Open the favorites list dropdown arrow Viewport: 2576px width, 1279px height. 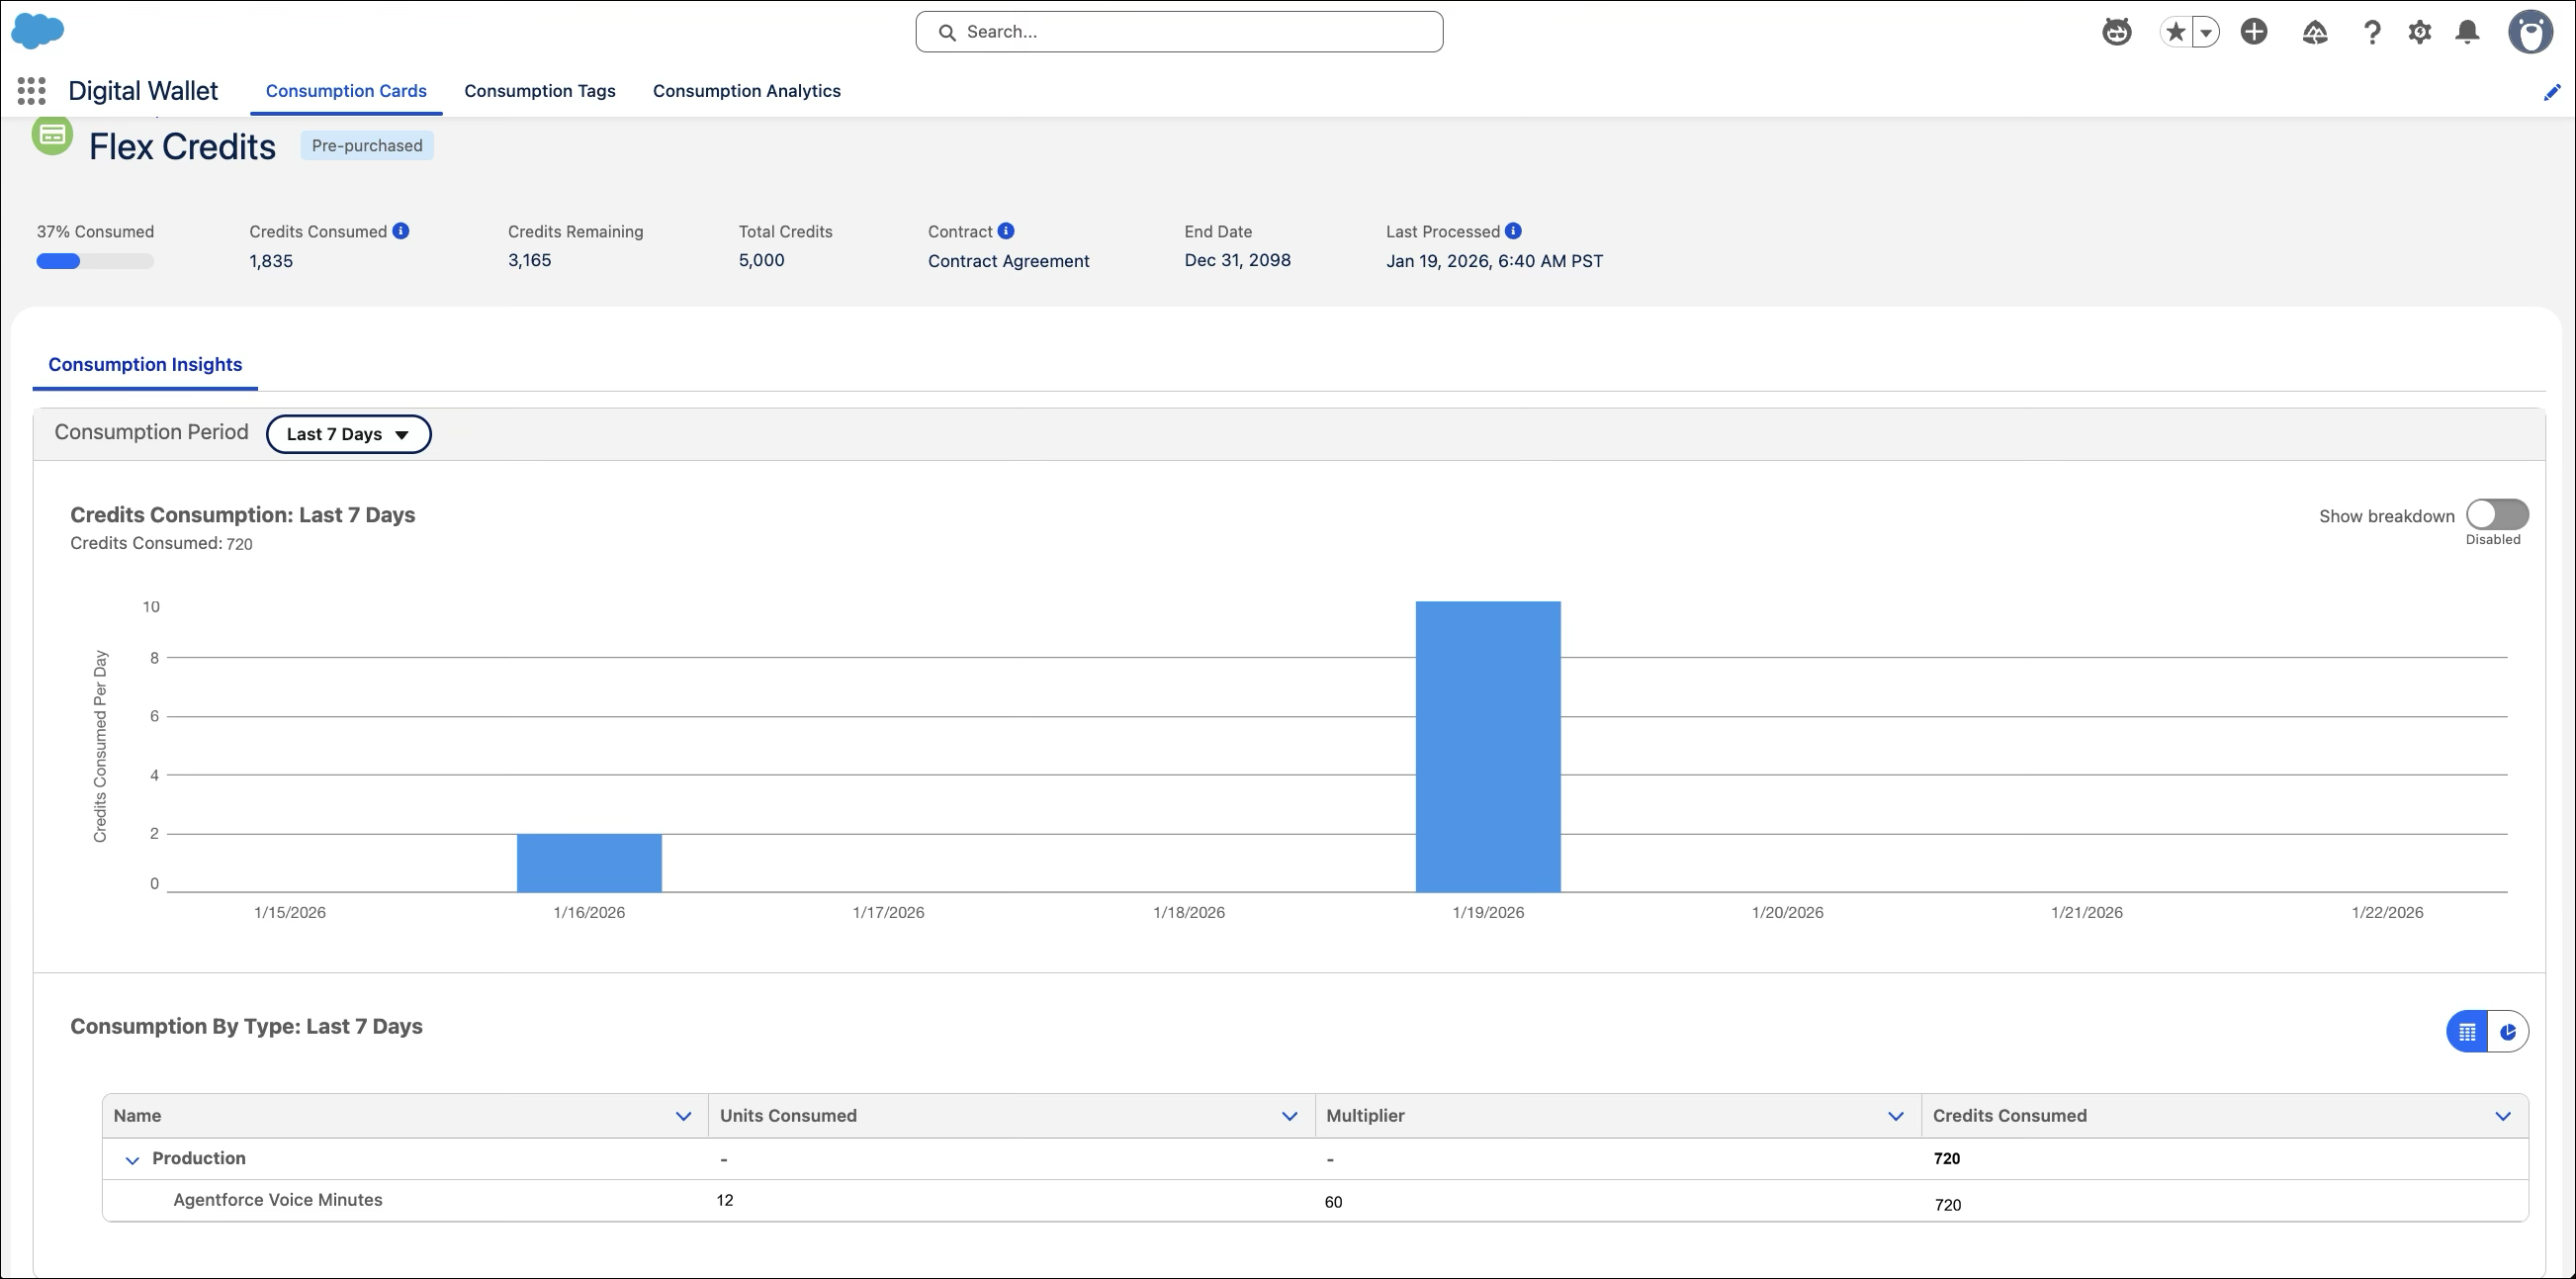pyautogui.click(x=2206, y=32)
